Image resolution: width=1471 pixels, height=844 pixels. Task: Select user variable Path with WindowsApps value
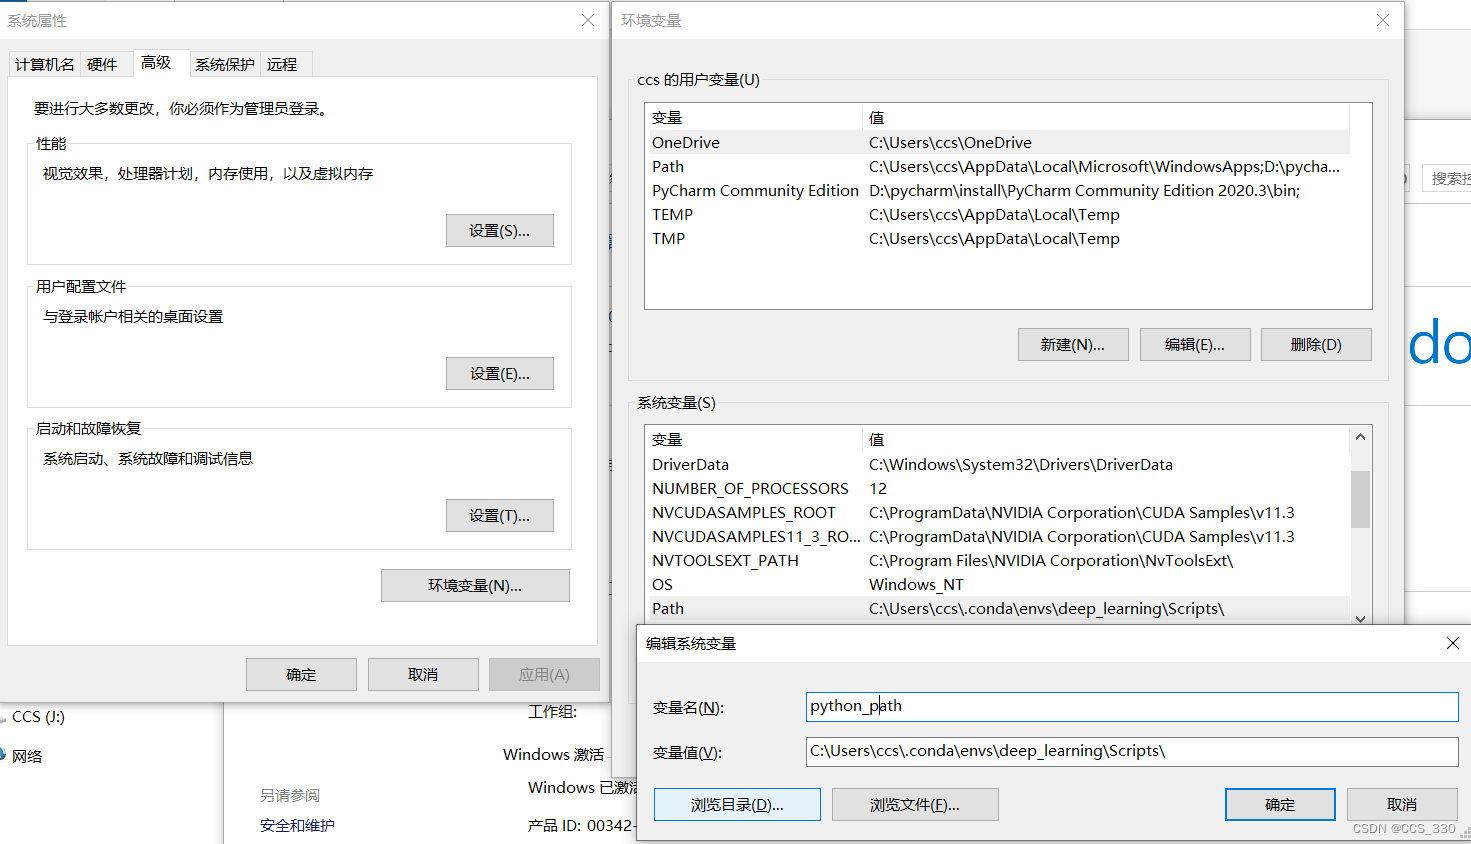click(997, 166)
